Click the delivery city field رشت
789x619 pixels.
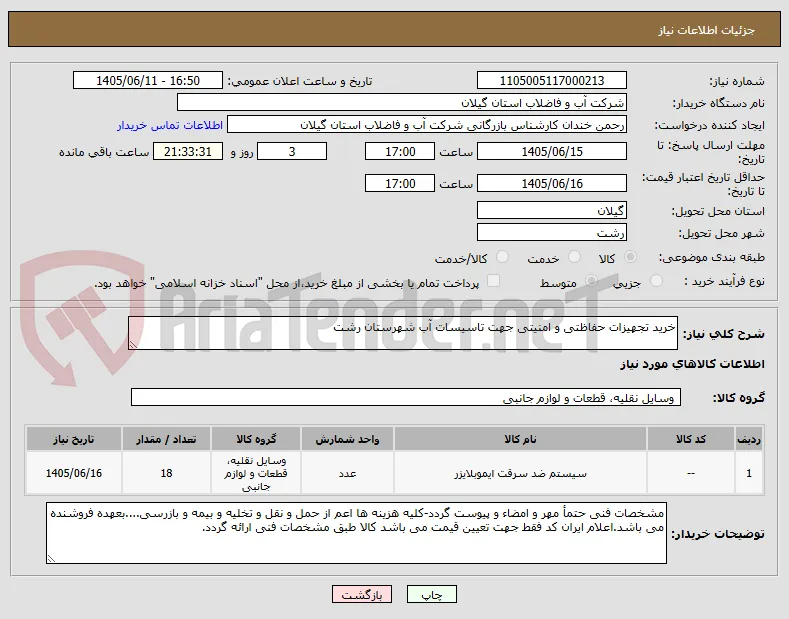click(x=551, y=233)
